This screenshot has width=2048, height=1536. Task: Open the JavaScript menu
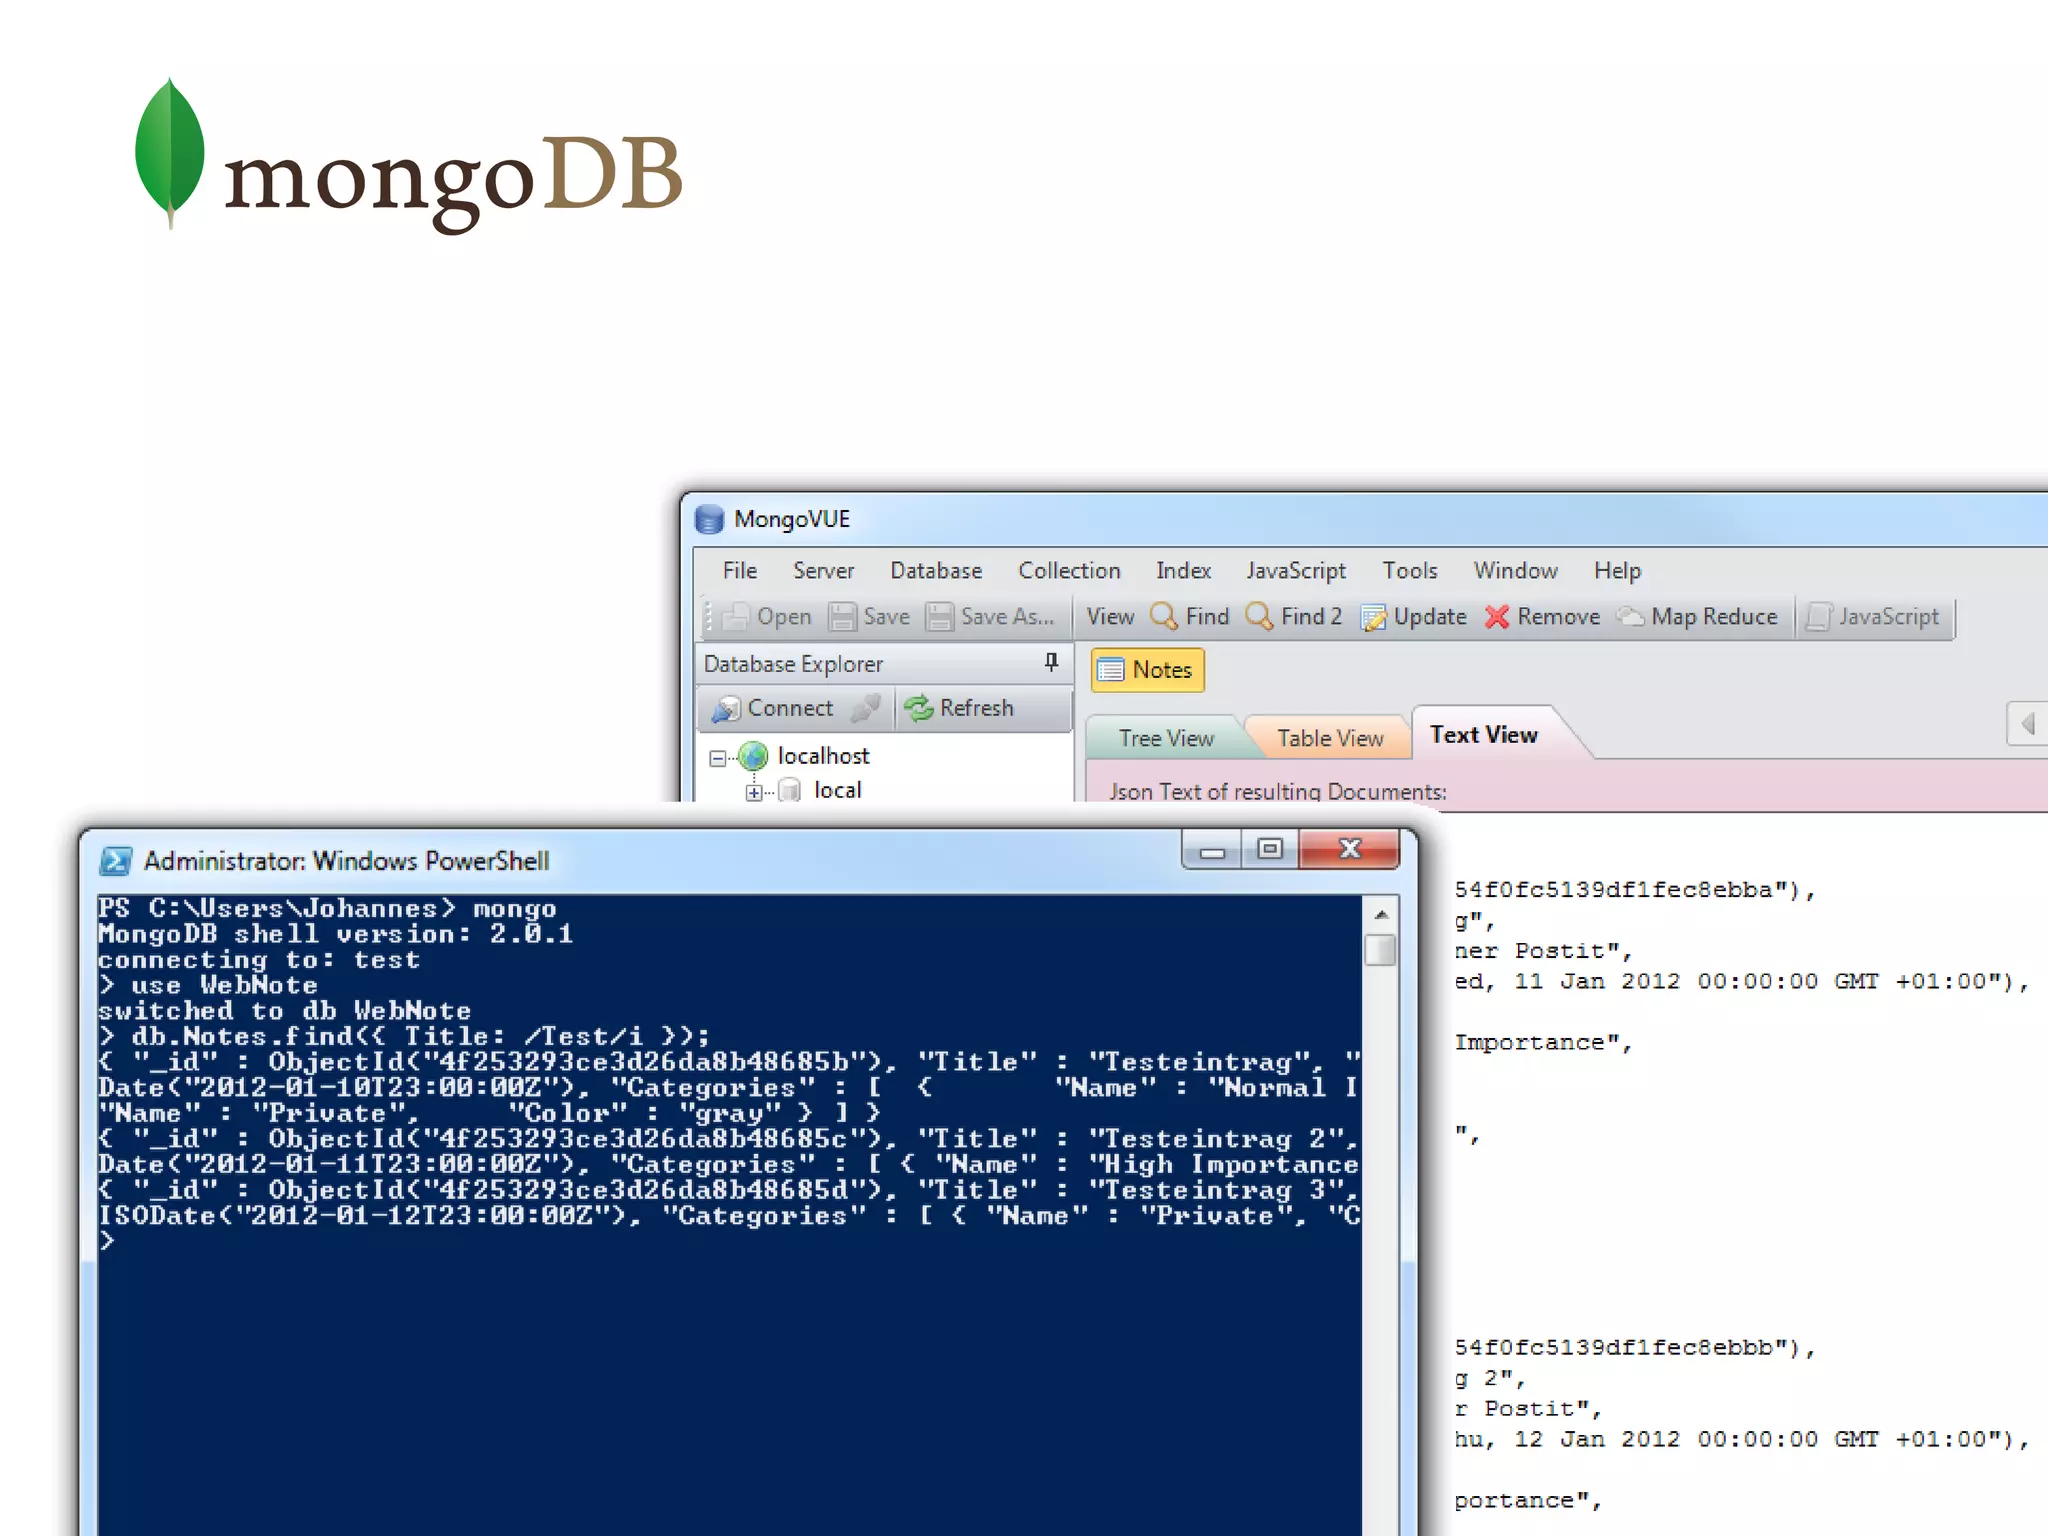tap(1295, 571)
